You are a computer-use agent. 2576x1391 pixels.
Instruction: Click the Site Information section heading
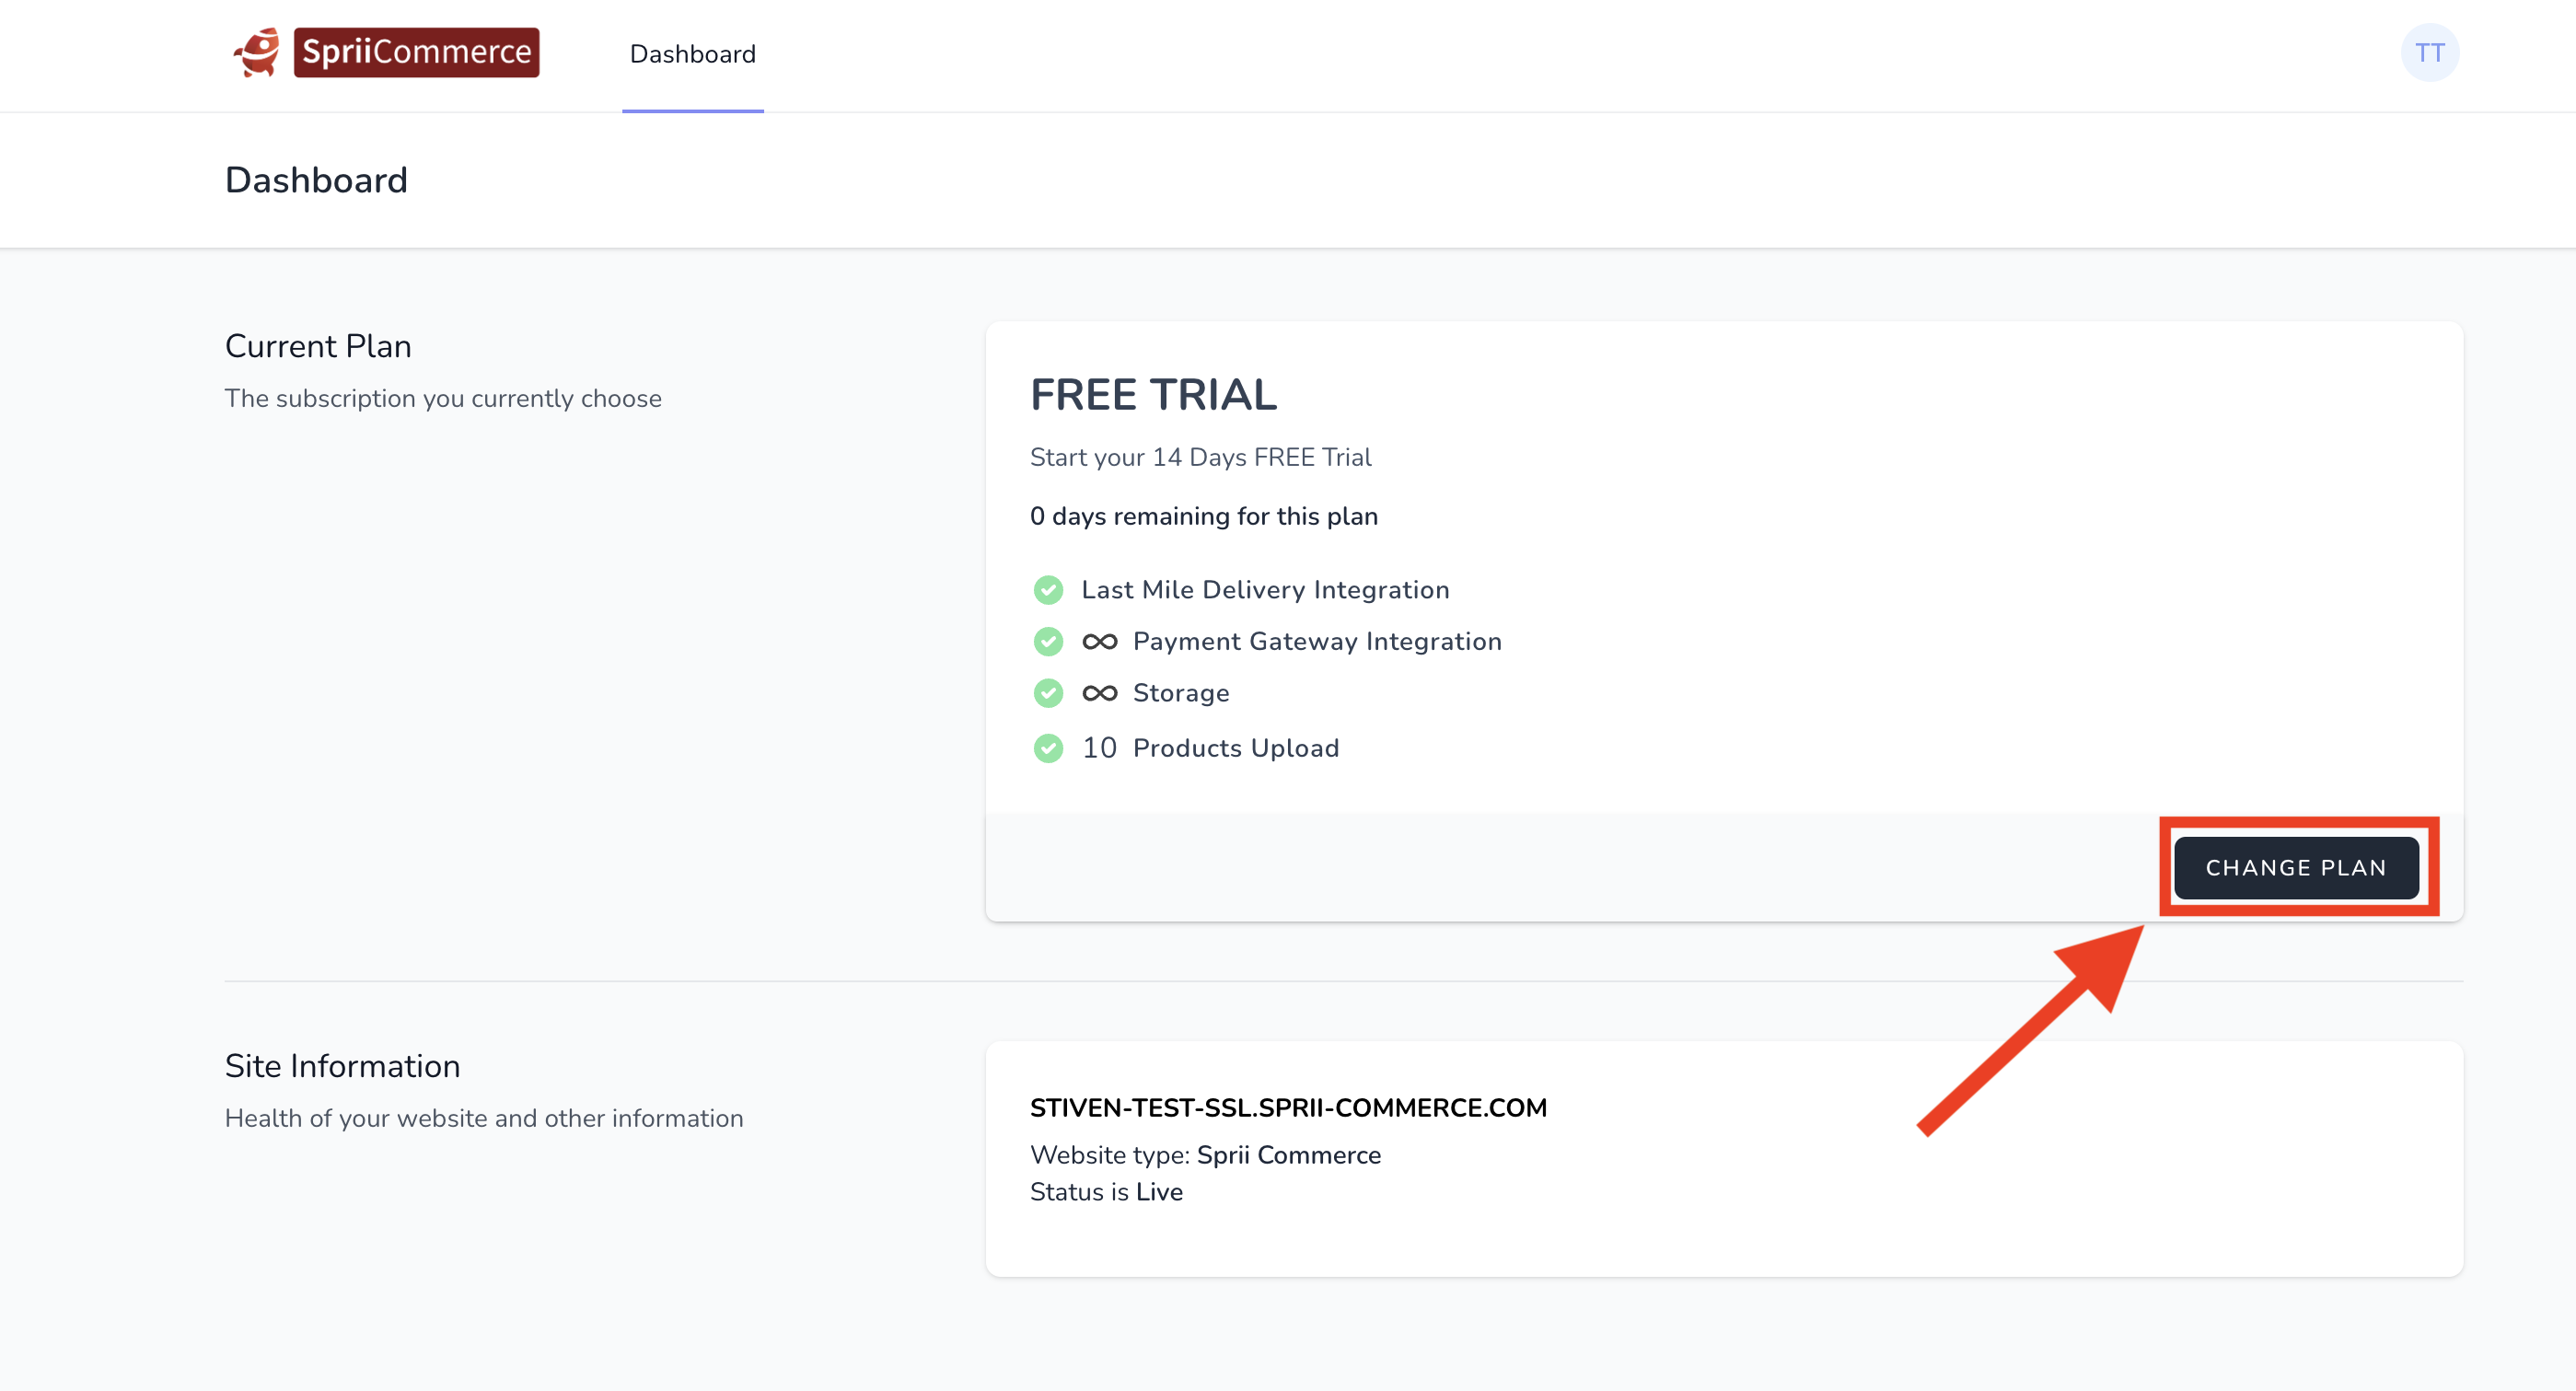click(342, 1066)
